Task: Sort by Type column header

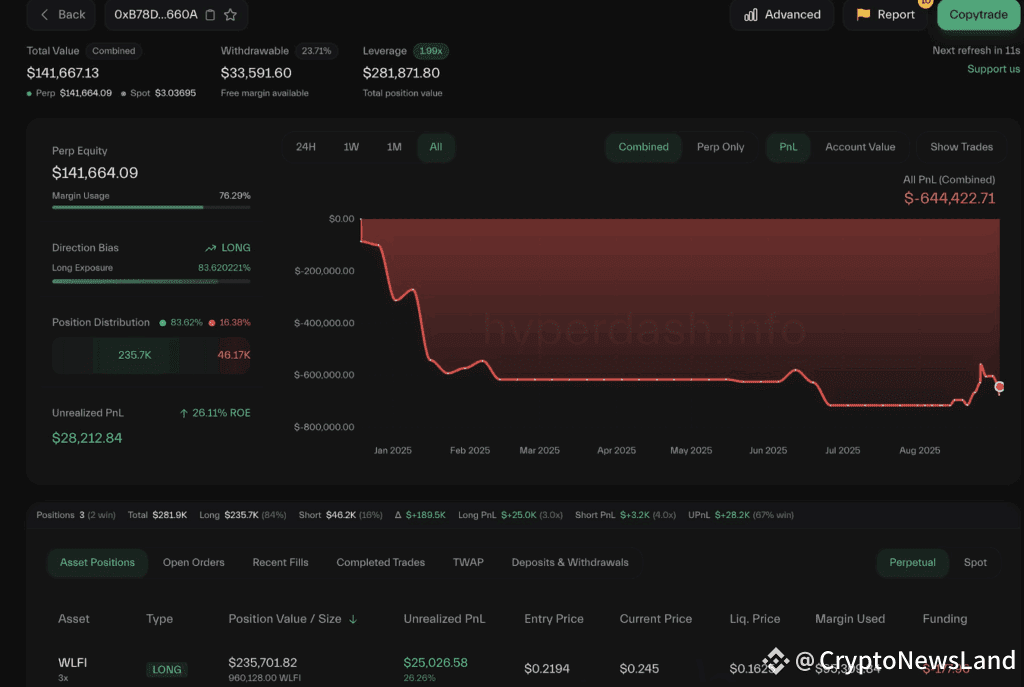Action: coord(159,619)
